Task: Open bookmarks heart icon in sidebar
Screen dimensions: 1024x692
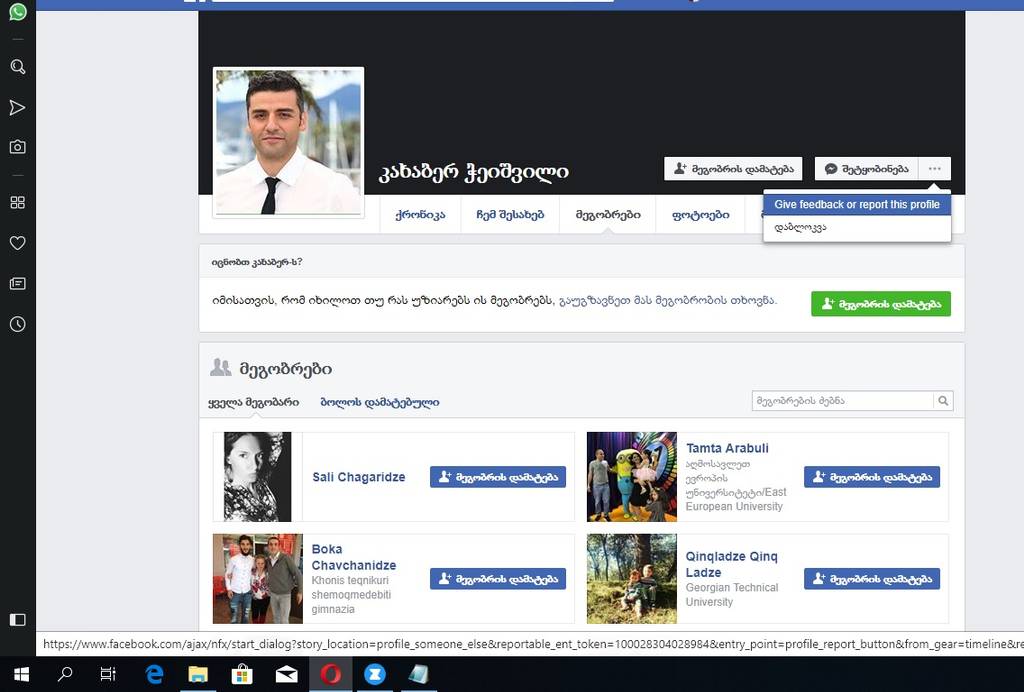Action: pos(18,243)
